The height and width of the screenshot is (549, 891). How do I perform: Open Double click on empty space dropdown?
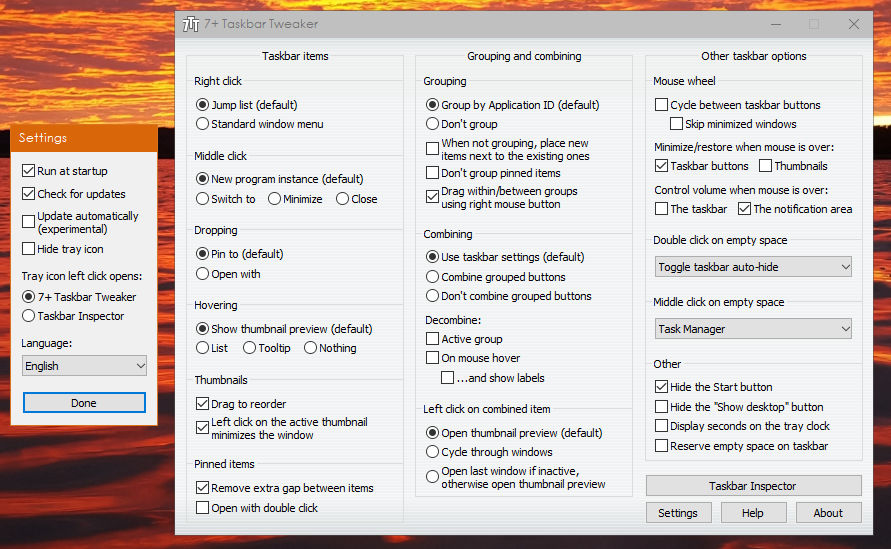[x=753, y=267]
